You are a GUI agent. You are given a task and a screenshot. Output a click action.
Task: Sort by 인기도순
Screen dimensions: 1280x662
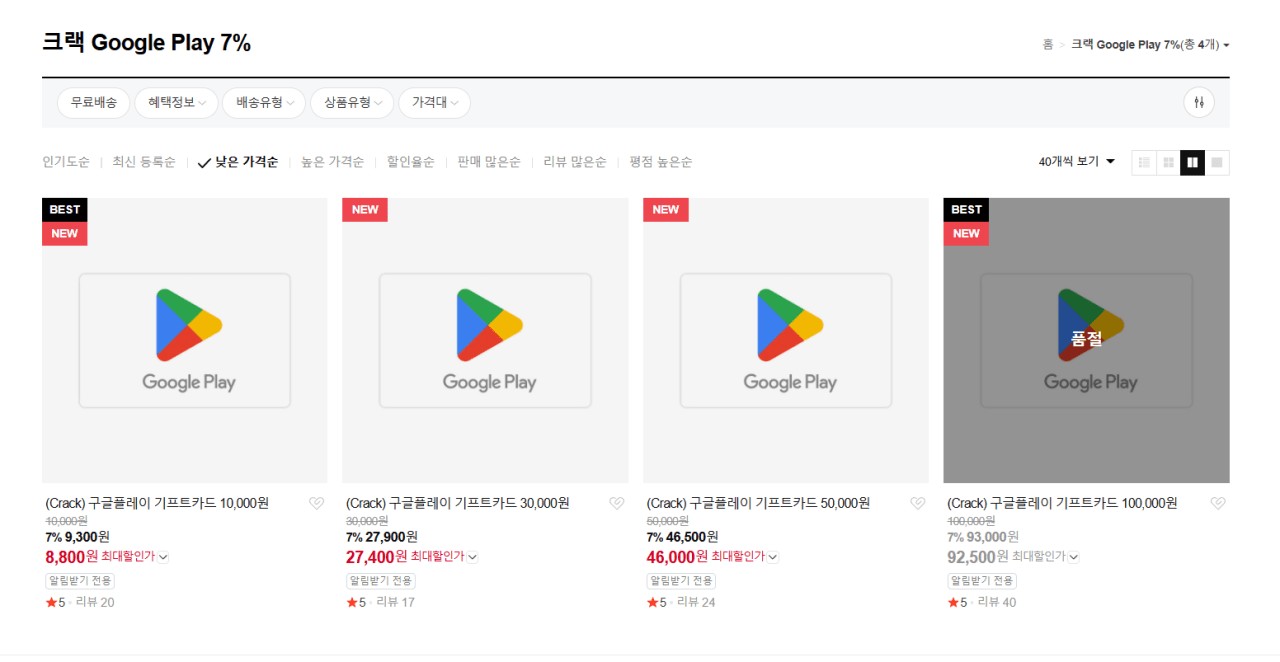66,162
